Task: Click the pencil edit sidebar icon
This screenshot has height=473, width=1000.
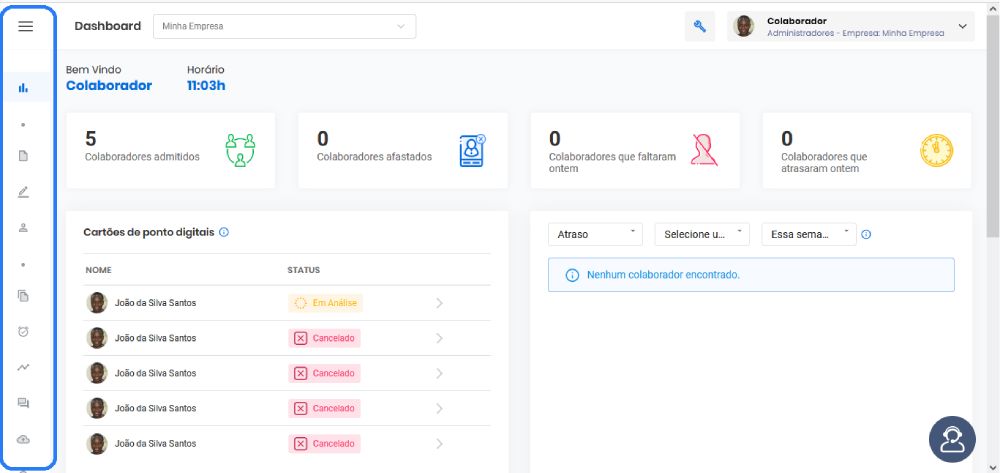Action: 24,192
